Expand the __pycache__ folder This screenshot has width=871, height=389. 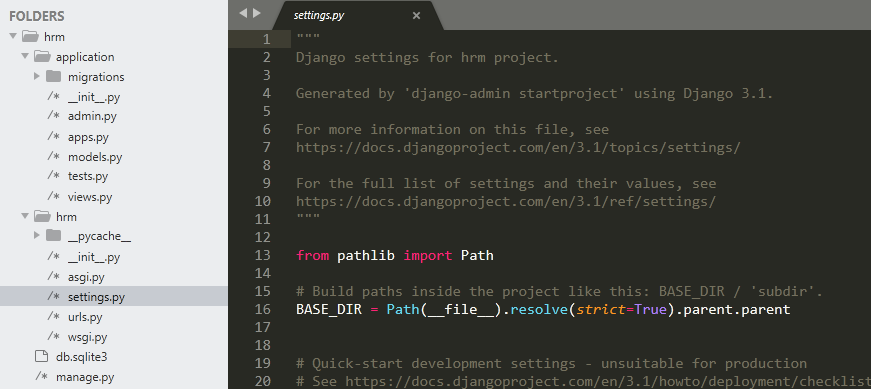pos(37,236)
